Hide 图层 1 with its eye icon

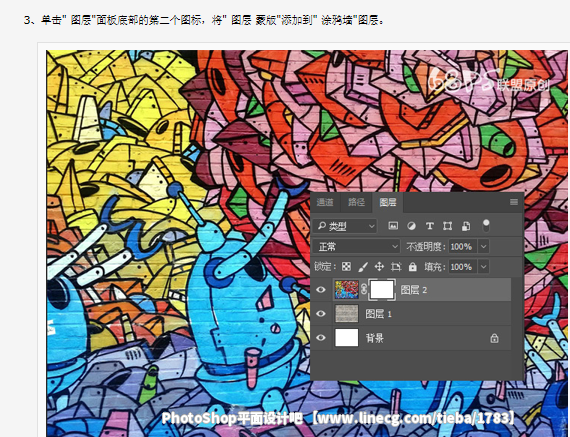click(320, 313)
